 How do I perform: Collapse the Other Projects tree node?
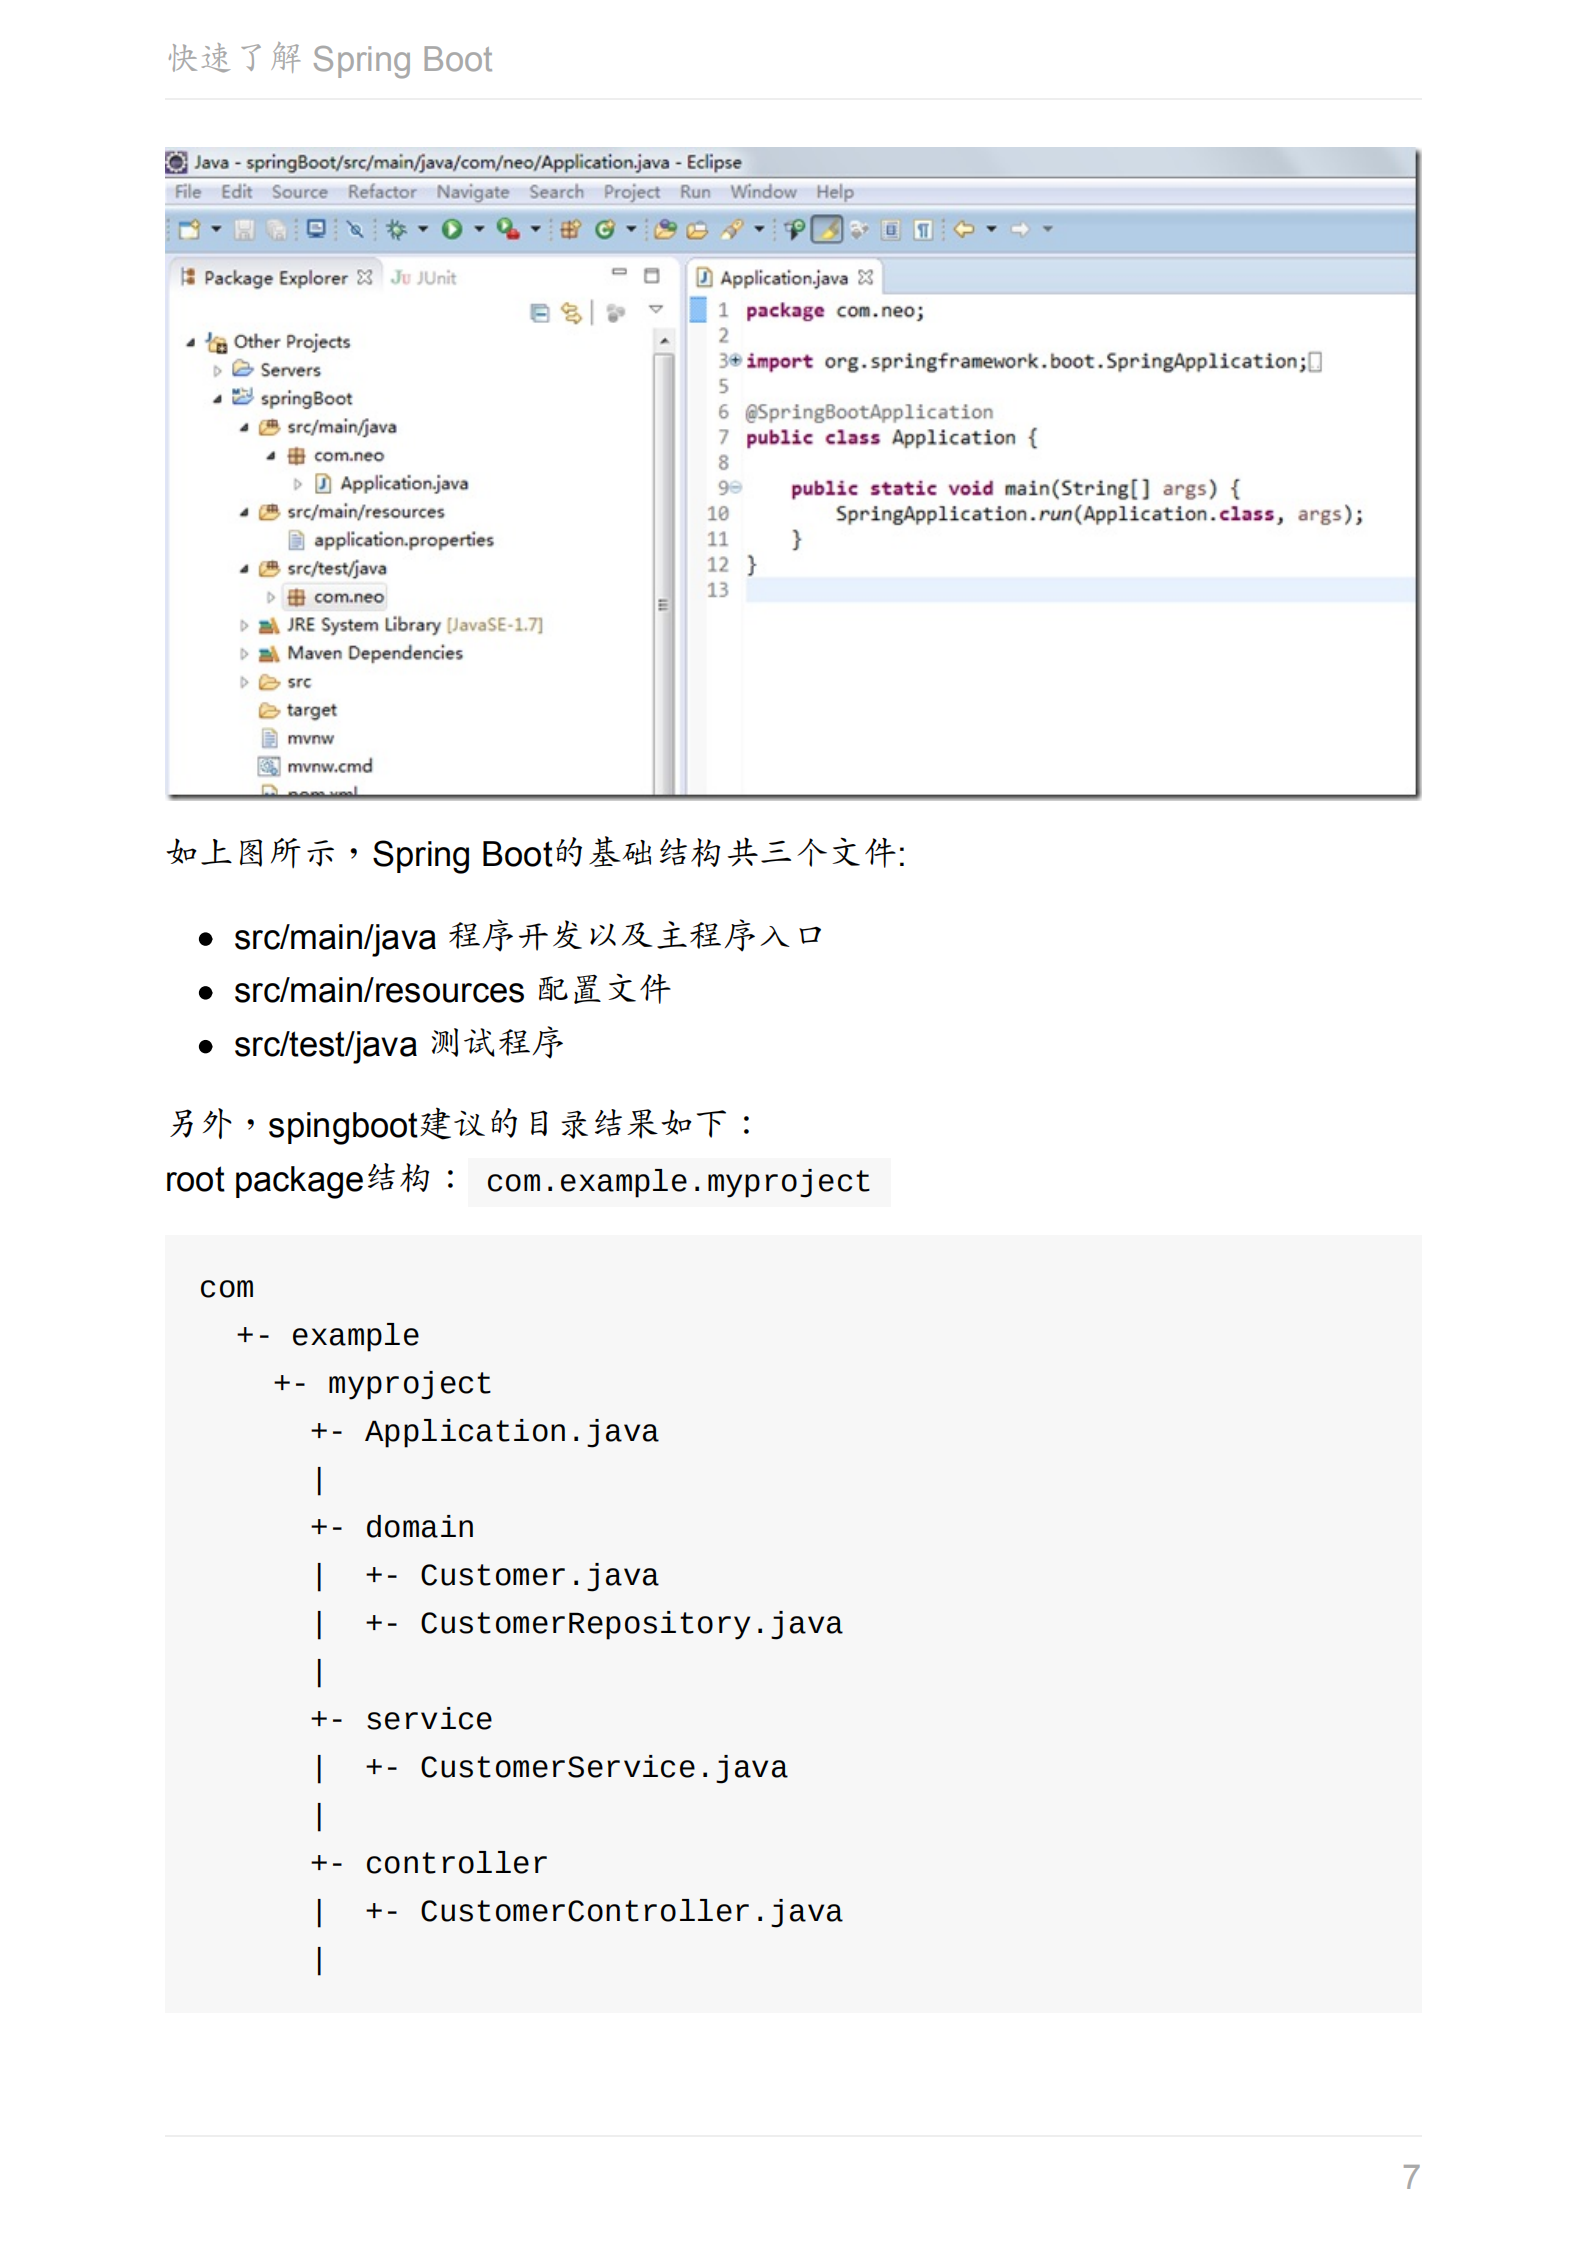coord(190,343)
